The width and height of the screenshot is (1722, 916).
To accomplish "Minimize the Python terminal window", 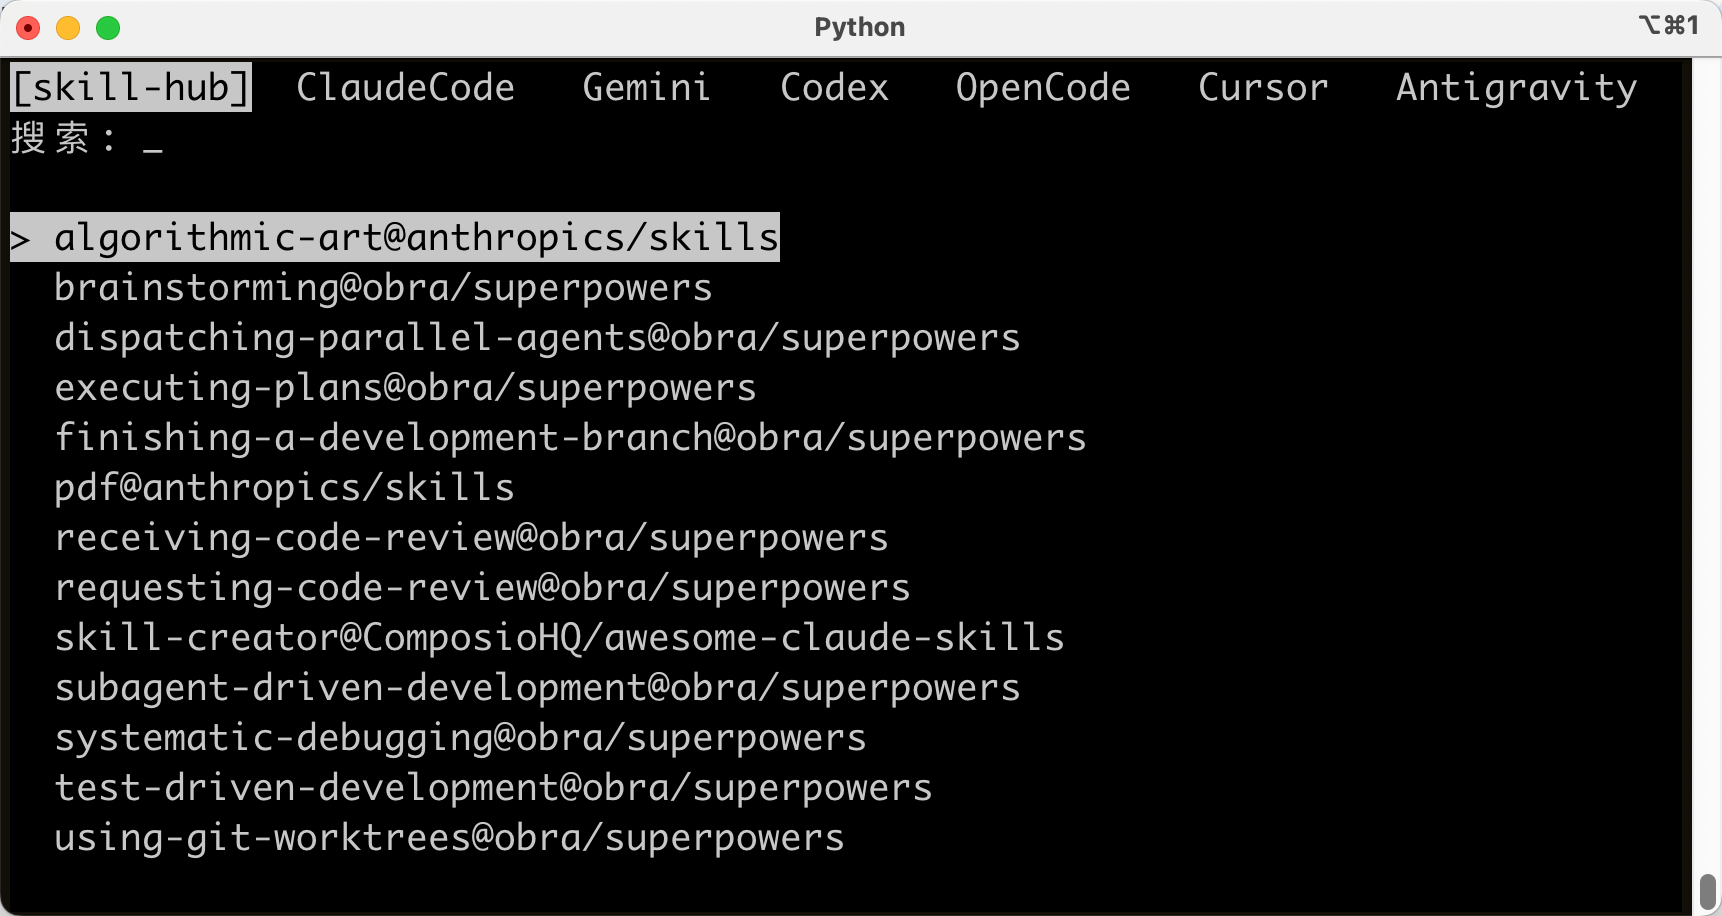I will 68,28.
